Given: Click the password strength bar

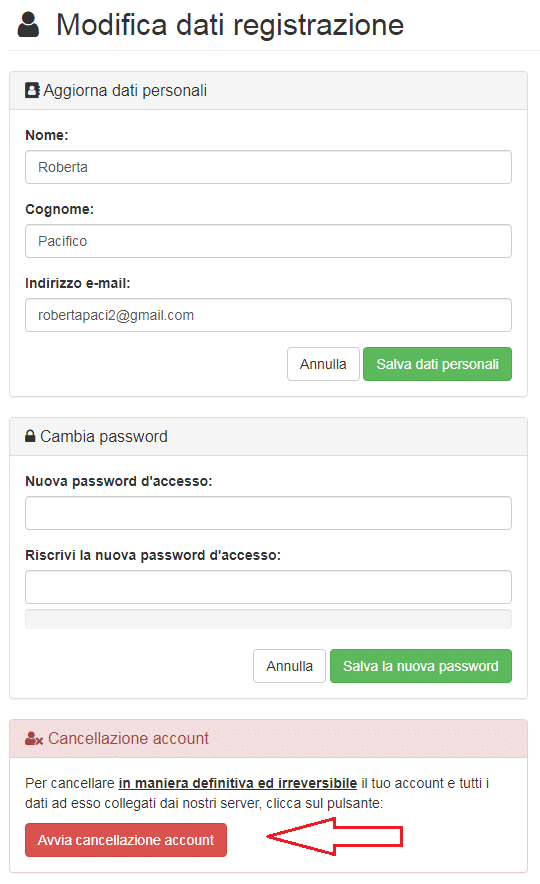Looking at the screenshot, I should point(268,619).
